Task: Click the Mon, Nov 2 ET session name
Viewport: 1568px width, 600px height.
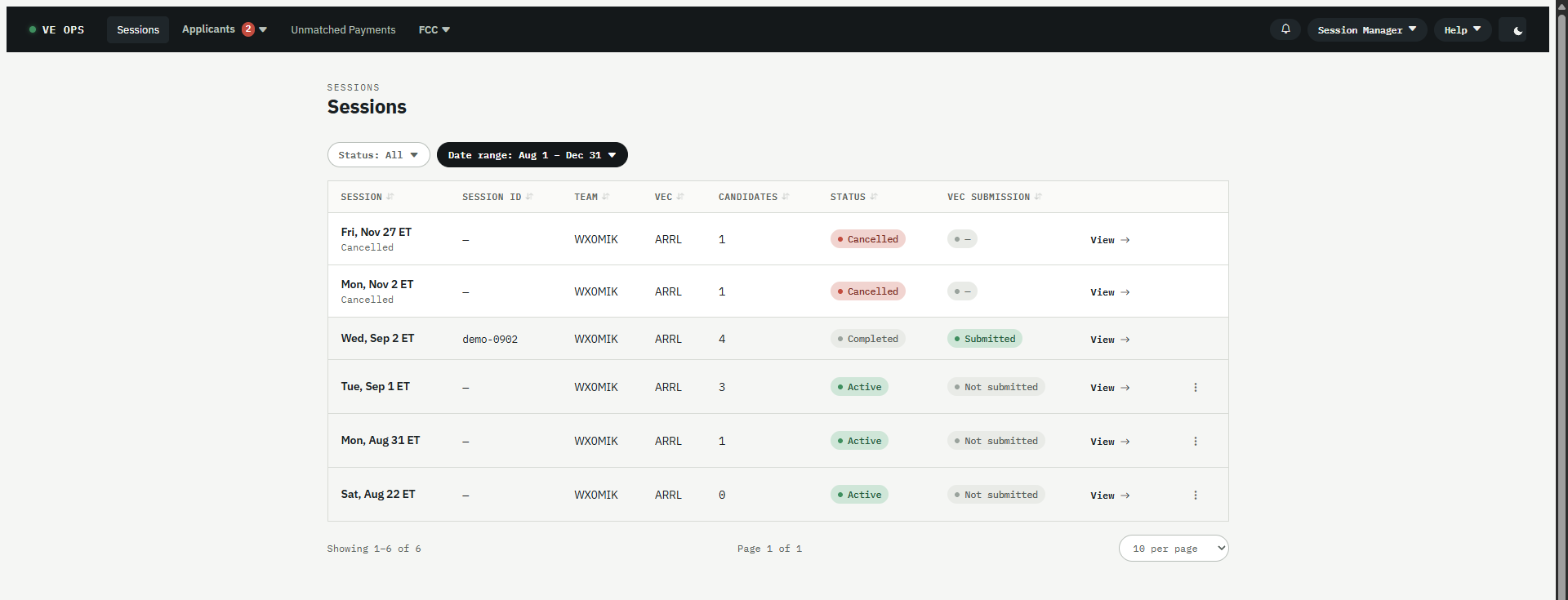Action: click(x=377, y=284)
